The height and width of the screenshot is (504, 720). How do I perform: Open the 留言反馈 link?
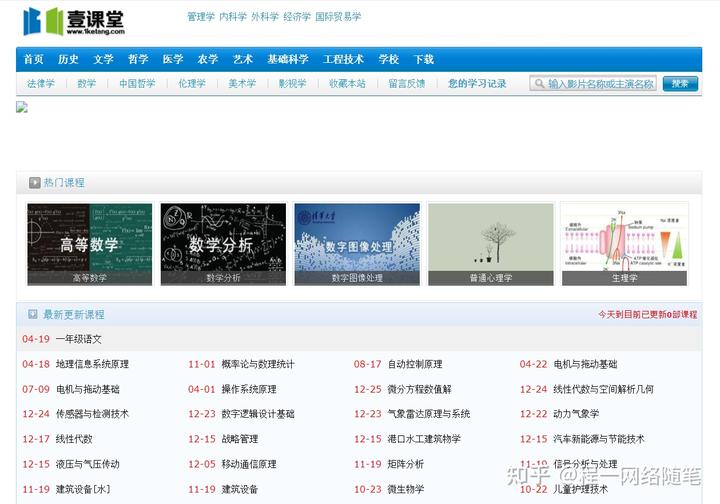click(x=406, y=84)
